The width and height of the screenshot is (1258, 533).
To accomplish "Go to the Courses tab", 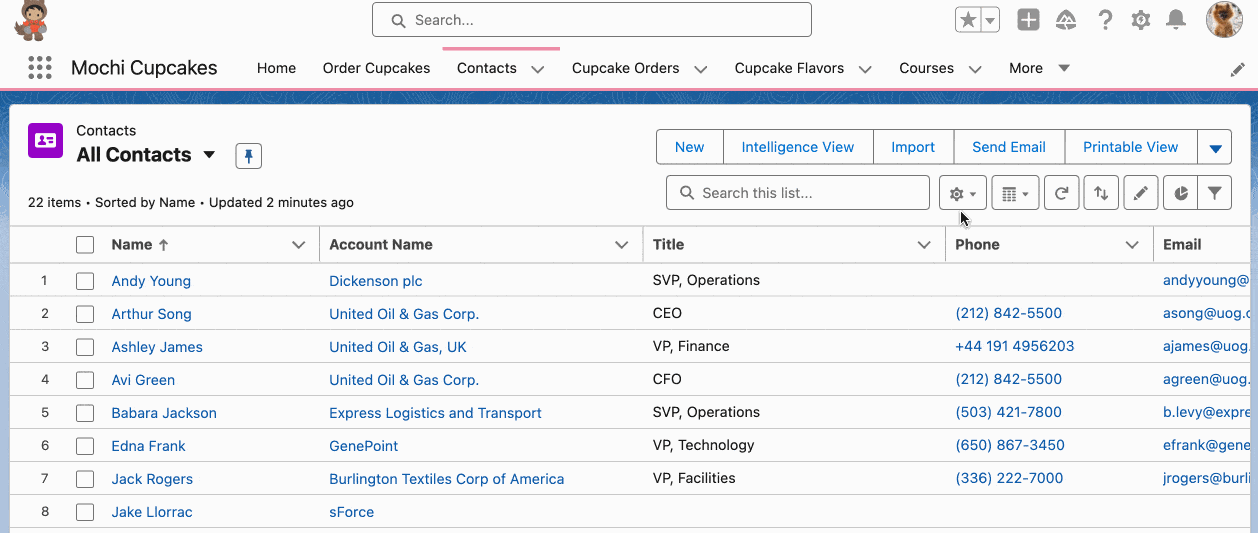I will tap(926, 68).
